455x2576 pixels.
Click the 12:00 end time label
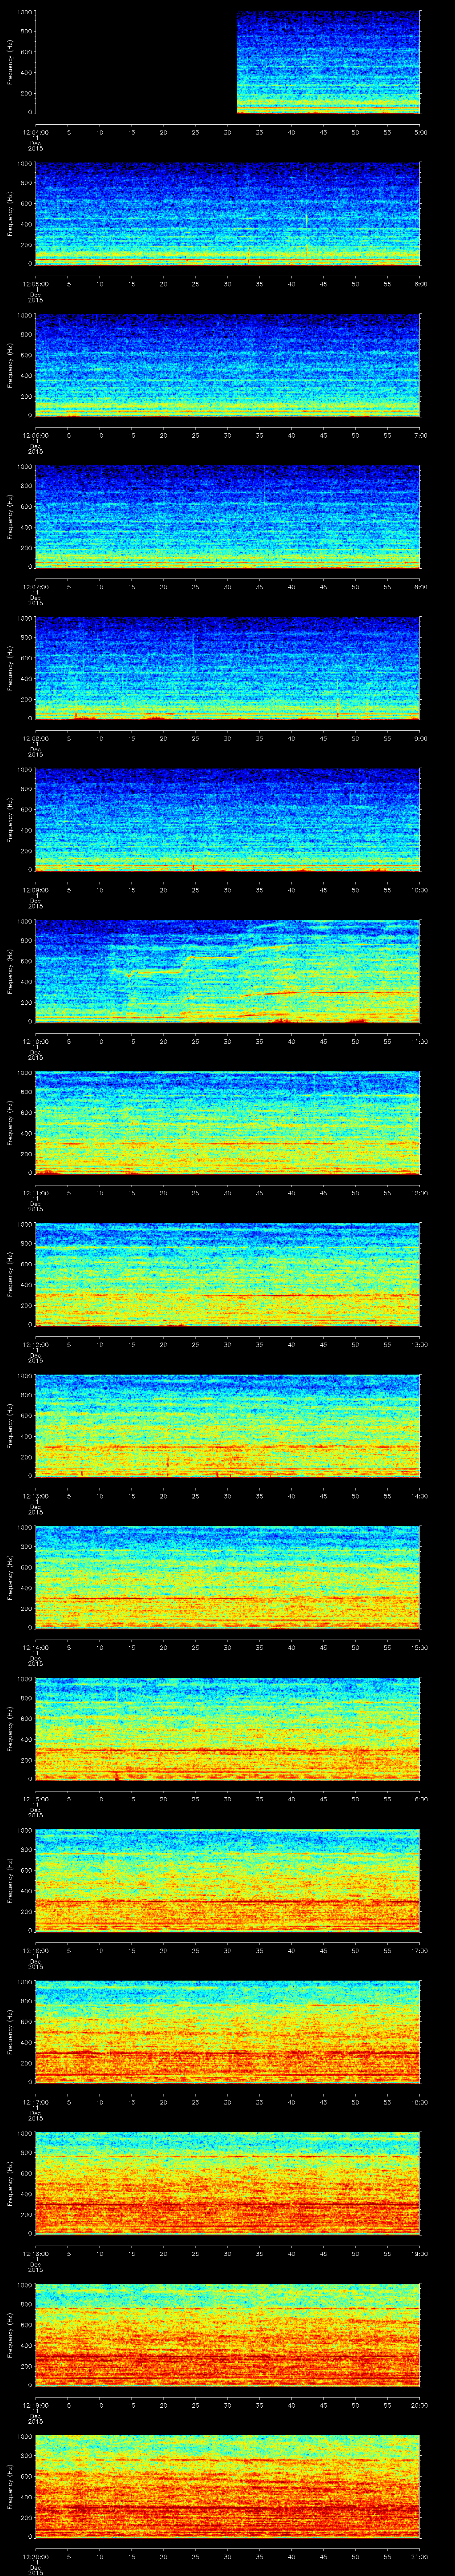[420, 1193]
